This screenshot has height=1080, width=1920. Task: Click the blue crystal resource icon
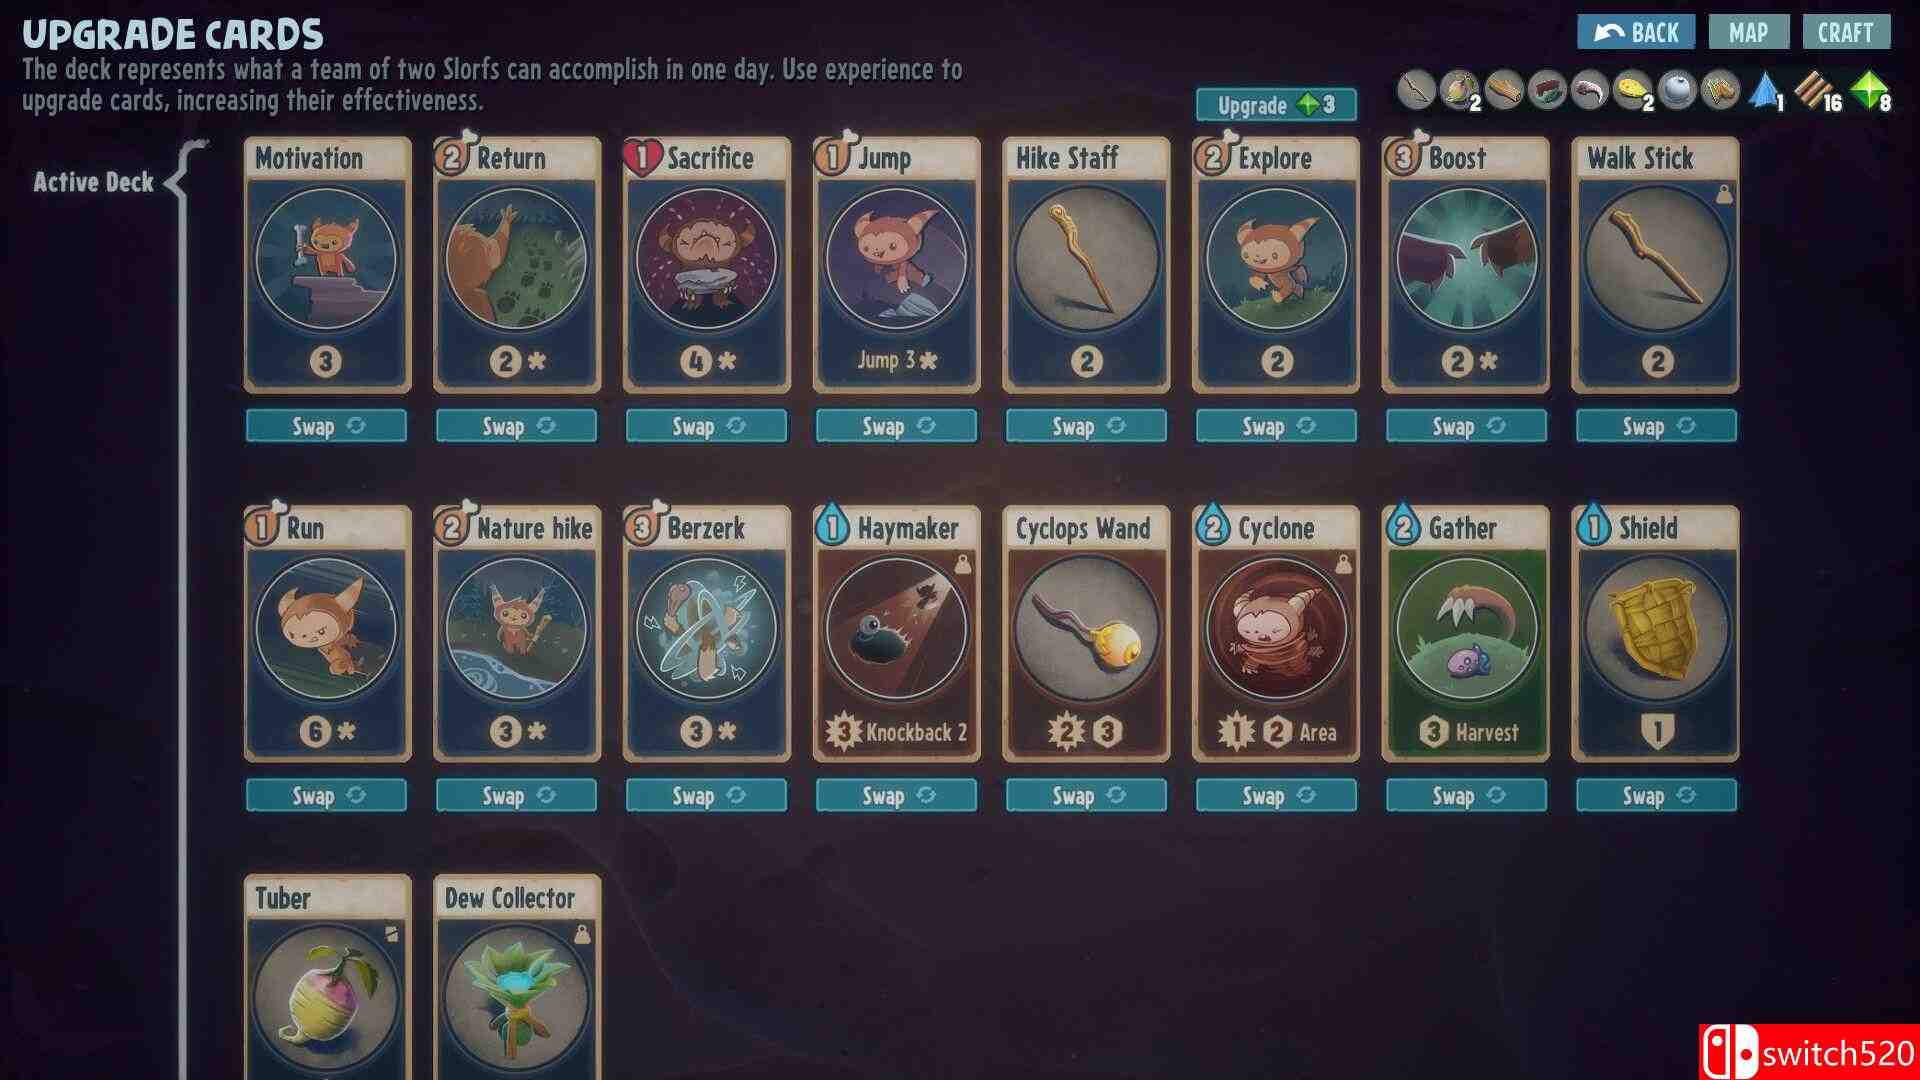coord(1766,91)
